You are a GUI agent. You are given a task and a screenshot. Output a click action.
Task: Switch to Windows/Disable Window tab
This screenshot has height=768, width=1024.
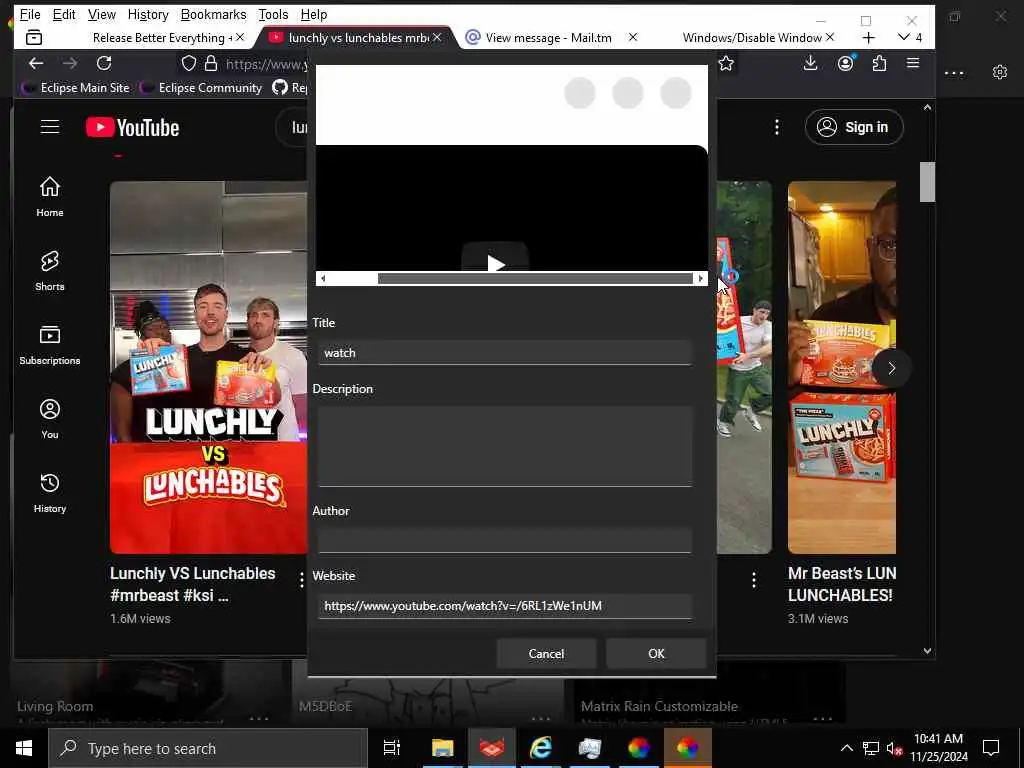(751, 38)
